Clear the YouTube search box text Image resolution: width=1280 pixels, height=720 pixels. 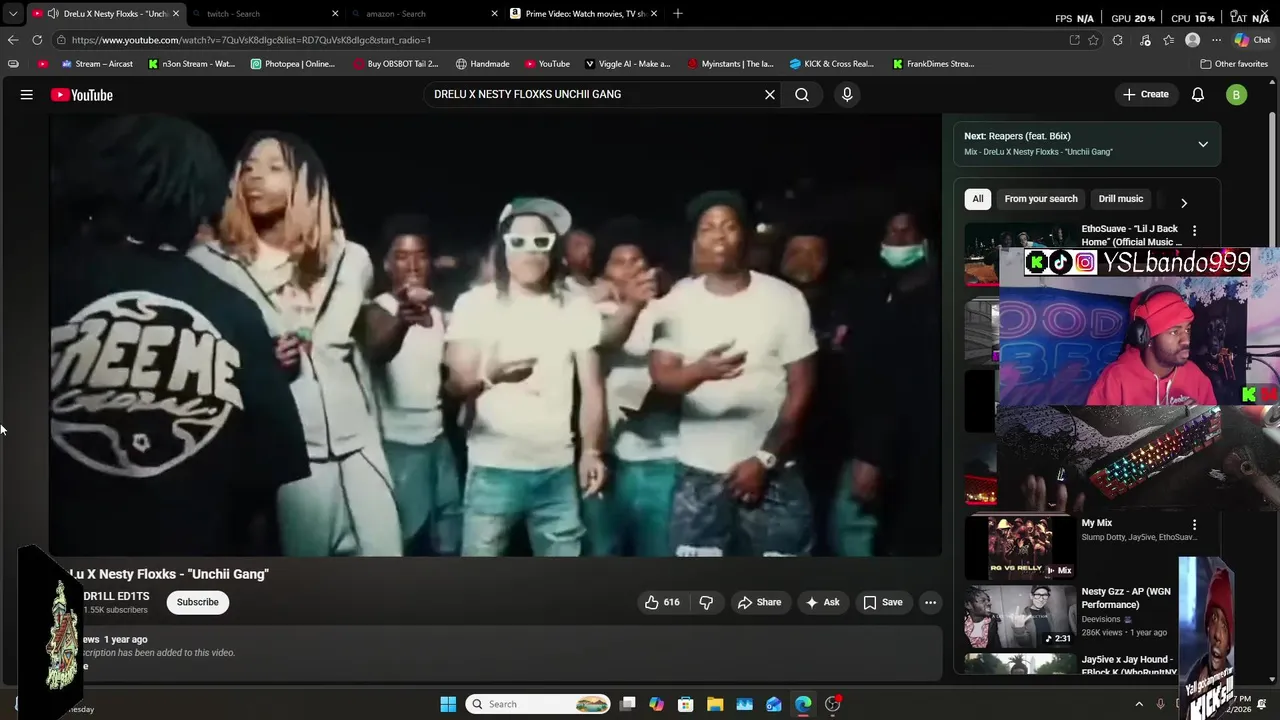770,95
